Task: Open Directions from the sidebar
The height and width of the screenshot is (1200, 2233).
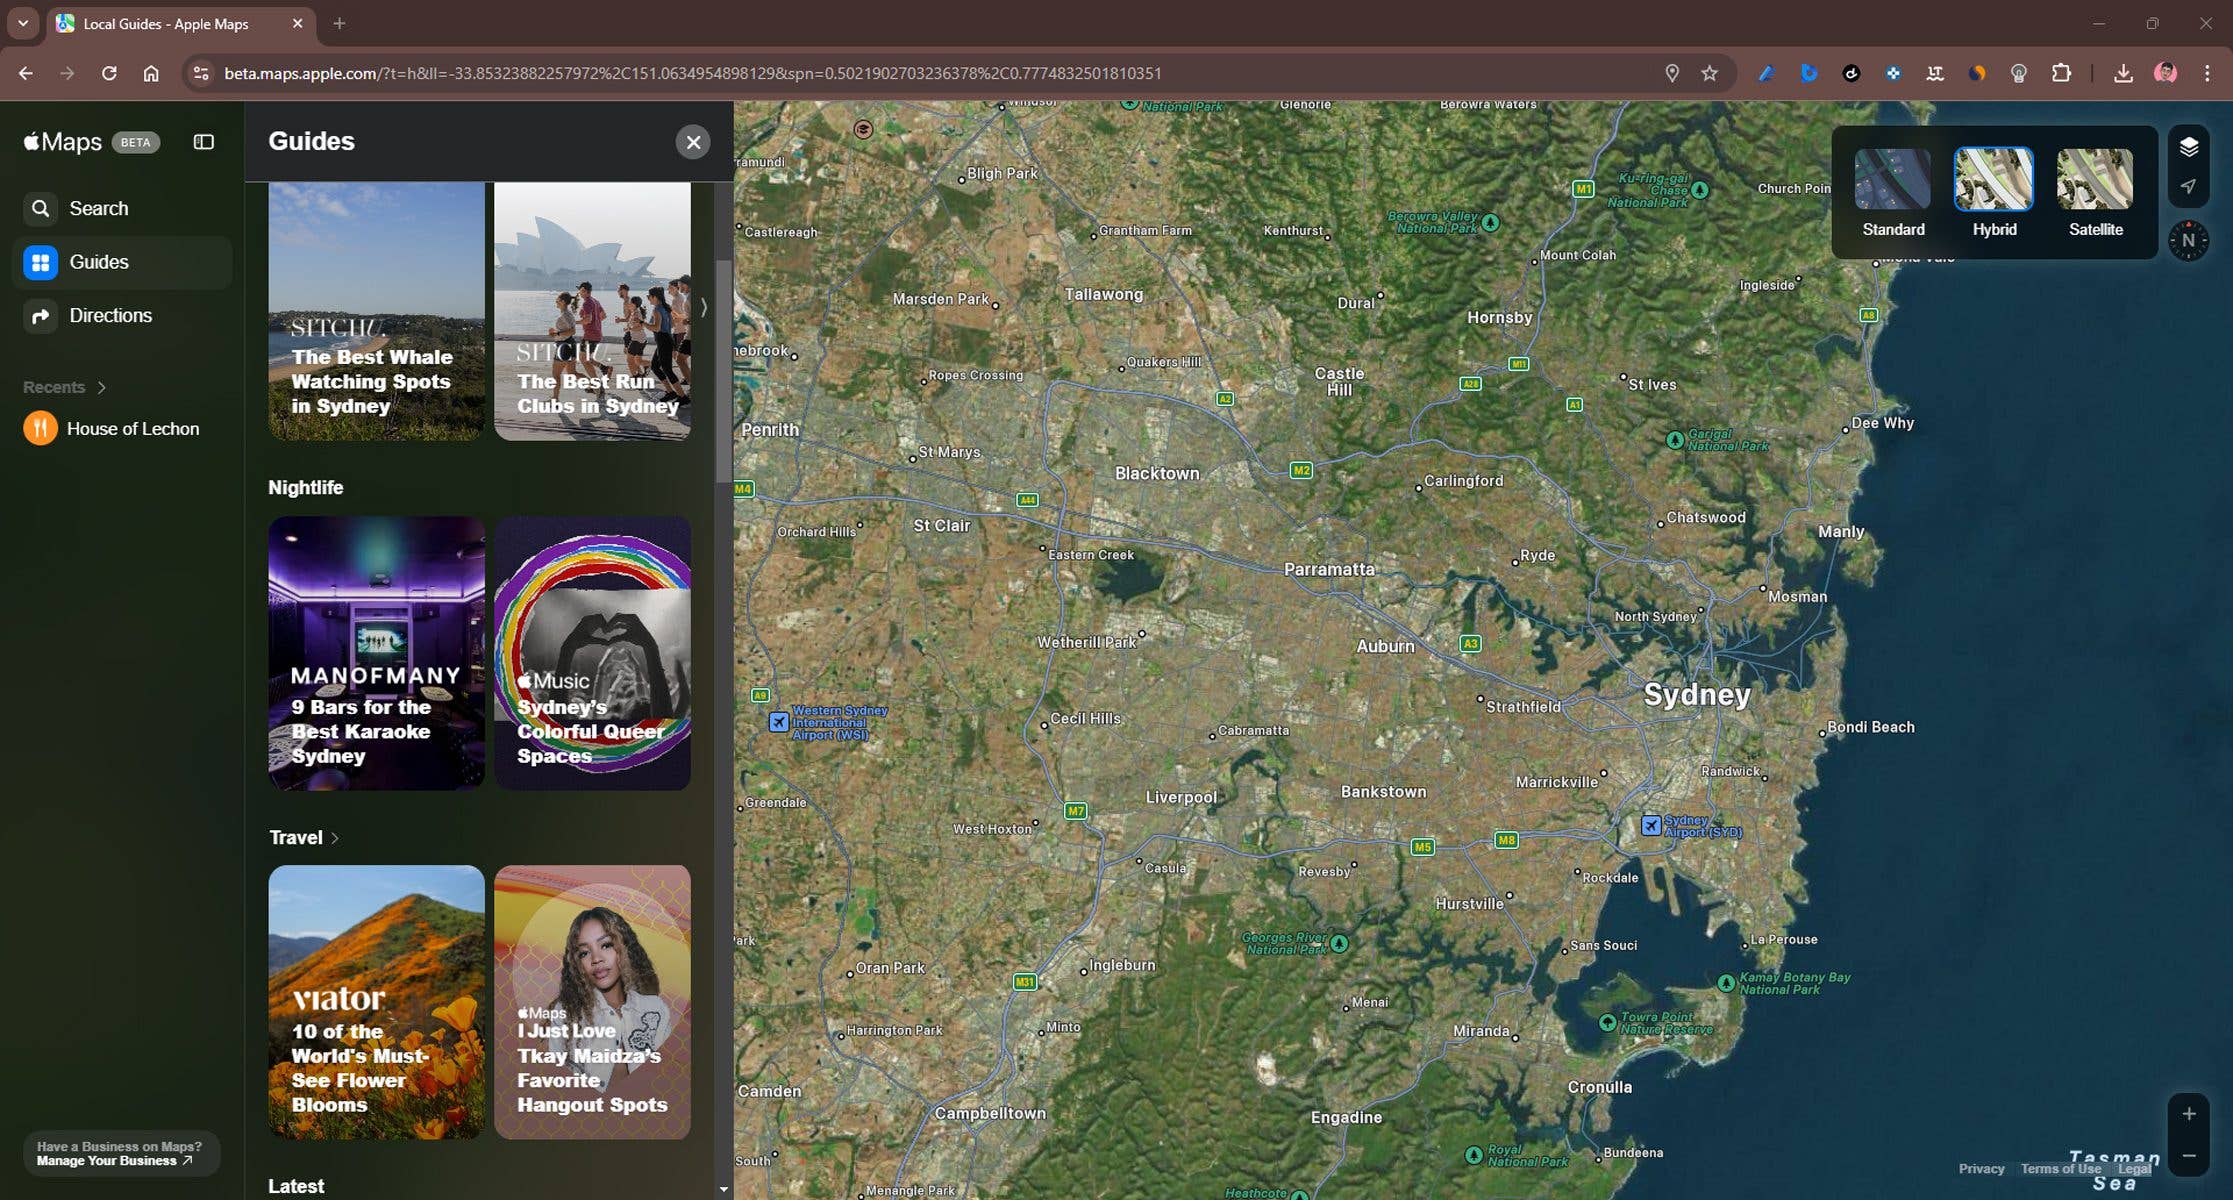Action: click(x=110, y=315)
